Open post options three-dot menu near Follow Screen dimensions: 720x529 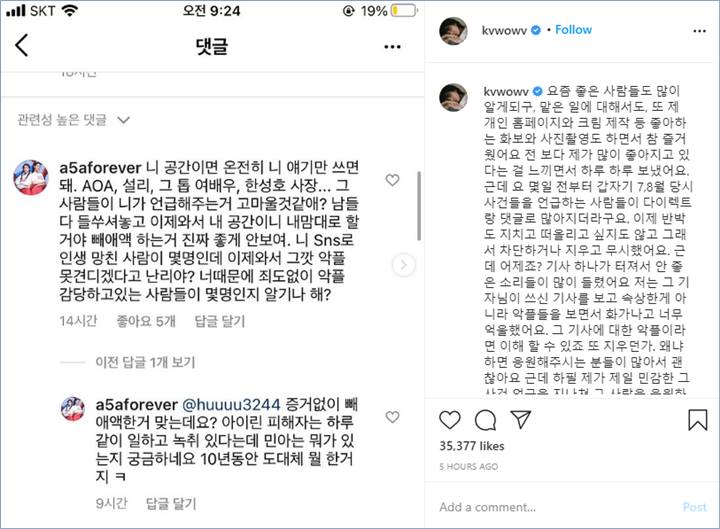tap(699, 31)
